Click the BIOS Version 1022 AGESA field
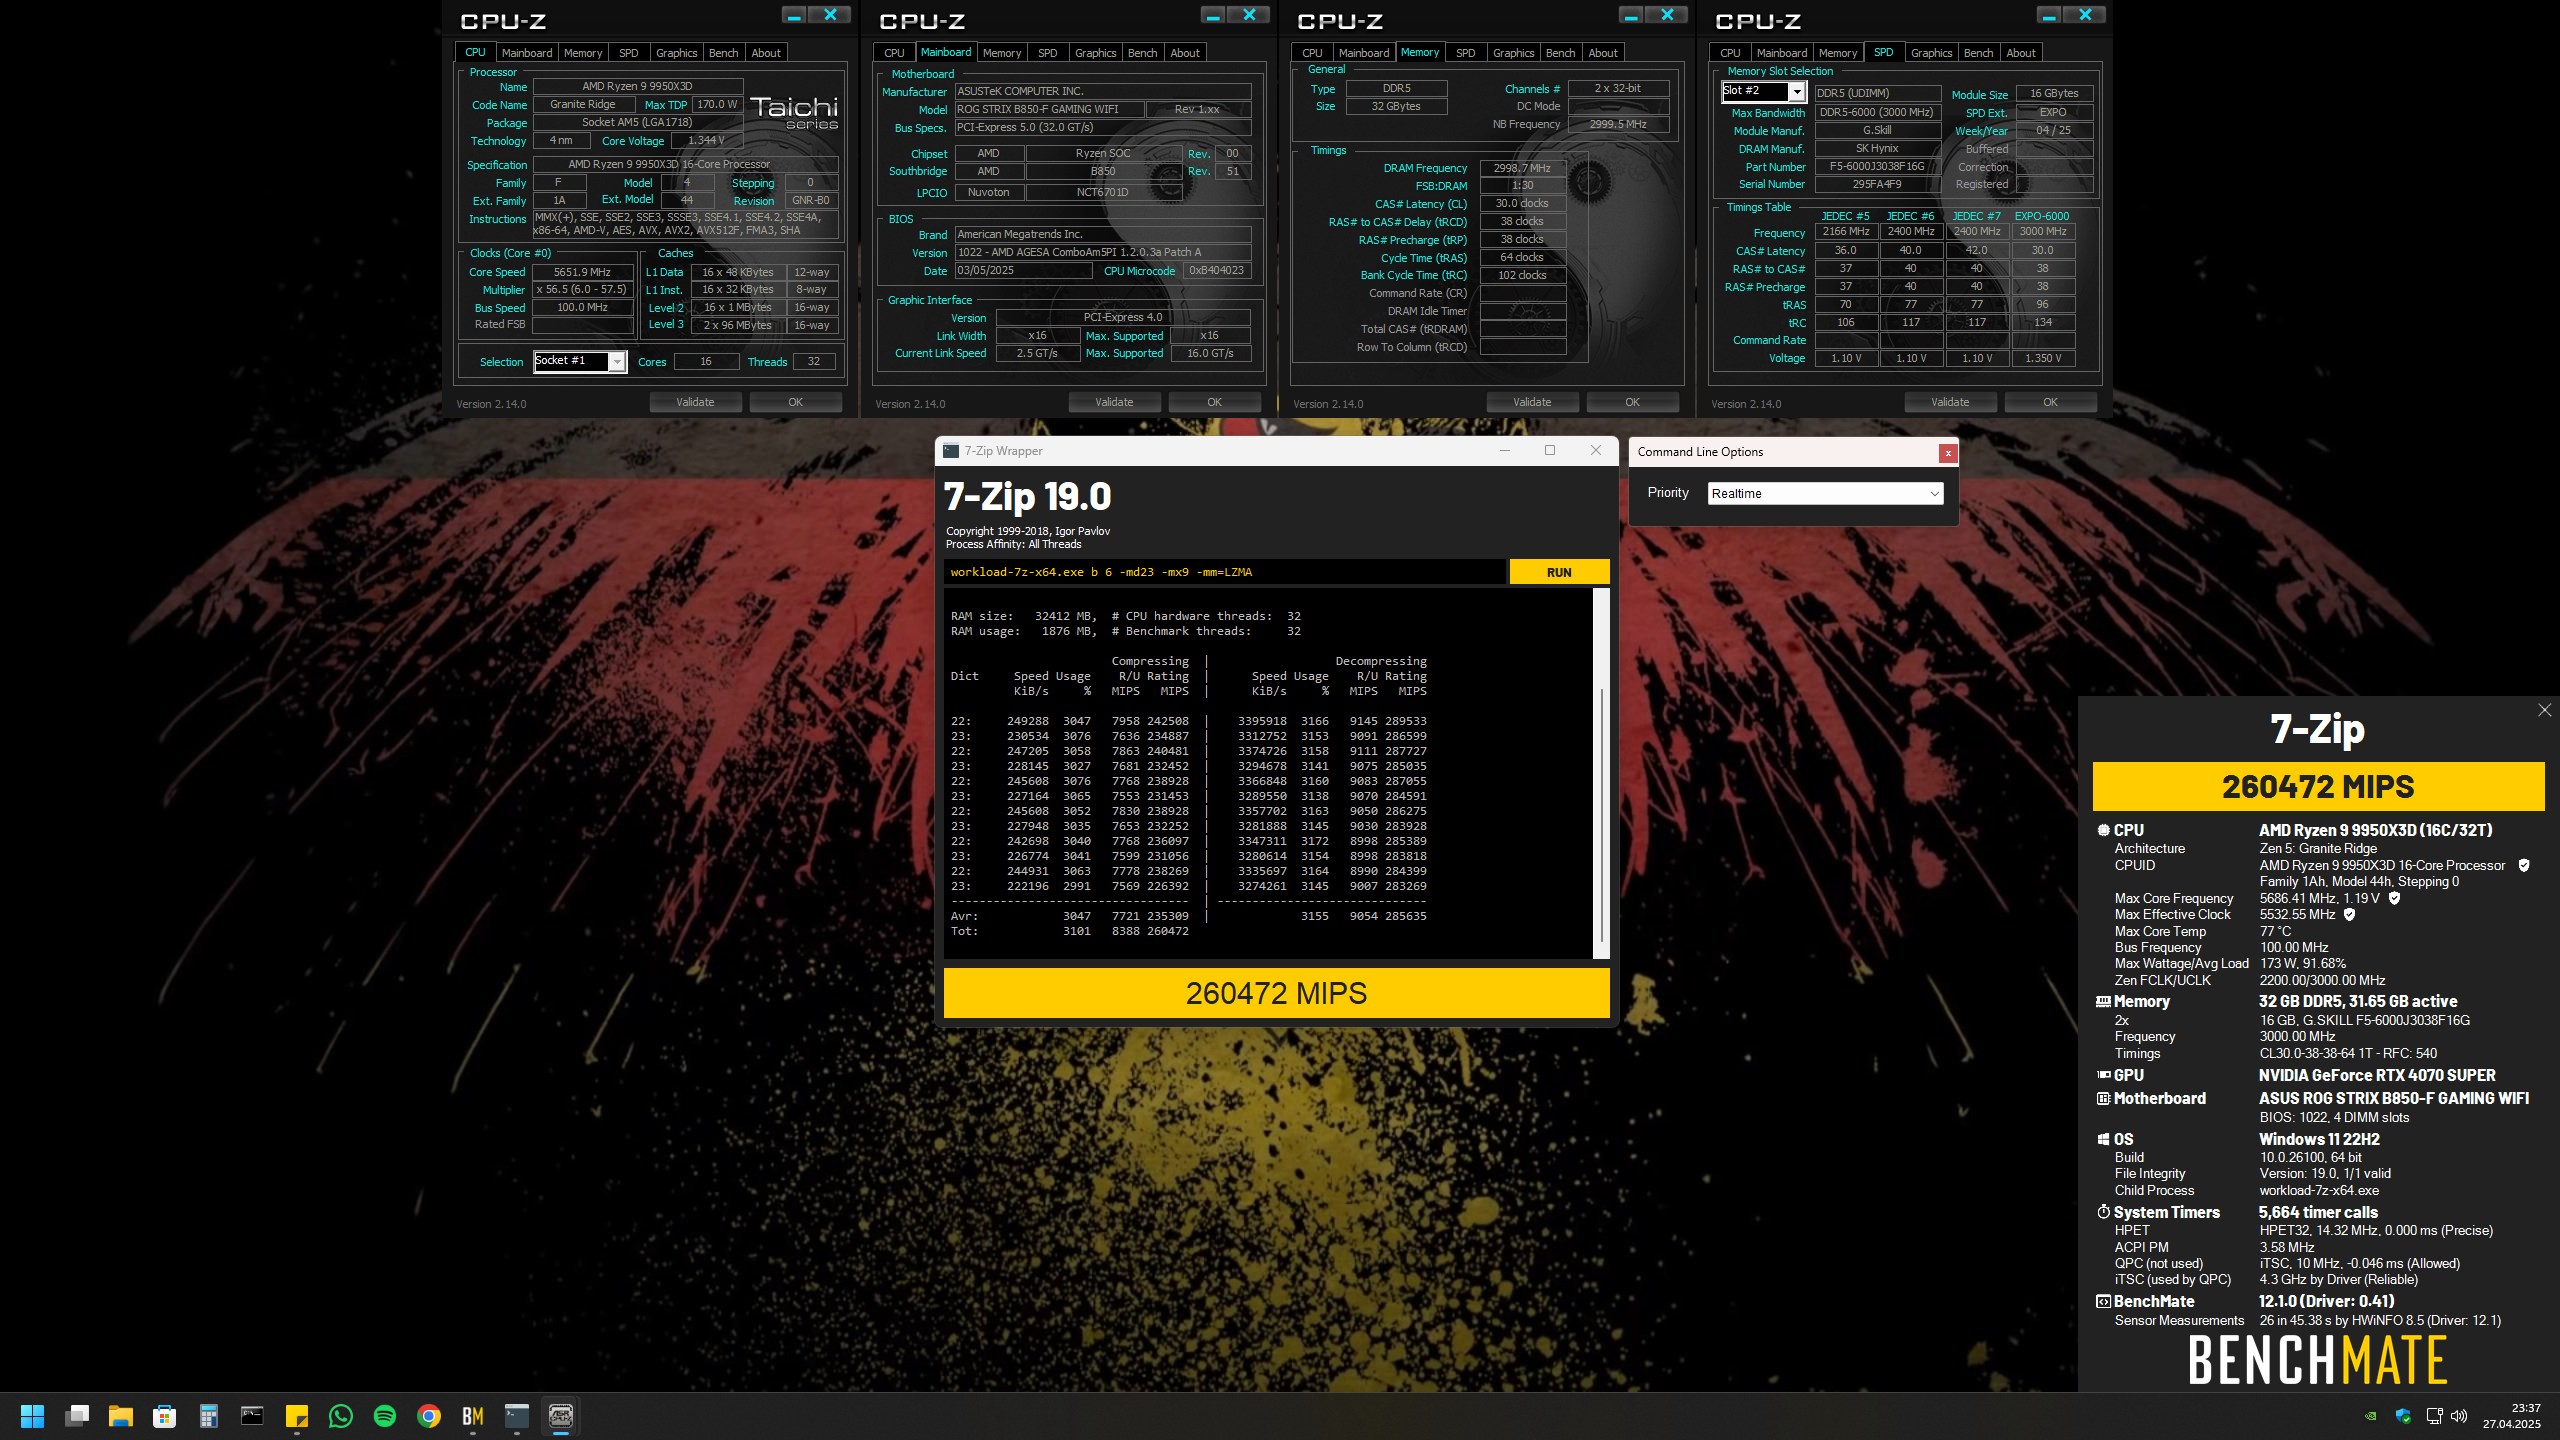 point(1102,252)
